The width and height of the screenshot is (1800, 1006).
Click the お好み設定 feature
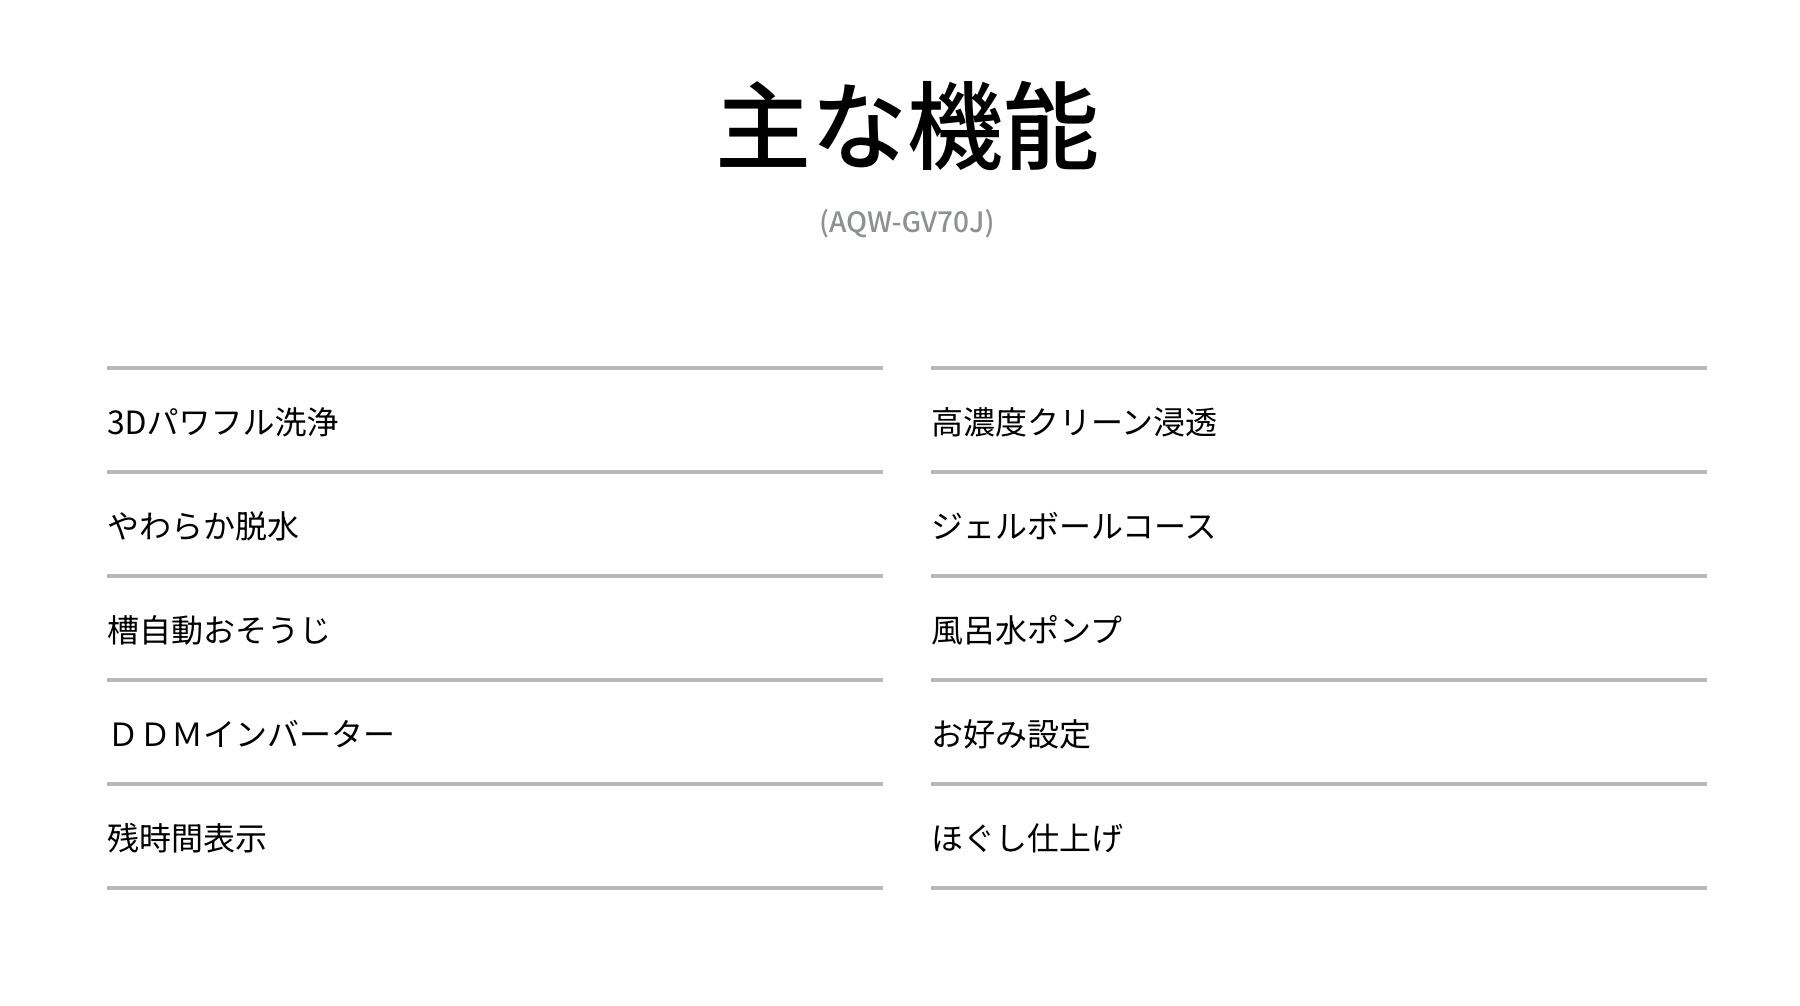click(x=1011, y=734)
